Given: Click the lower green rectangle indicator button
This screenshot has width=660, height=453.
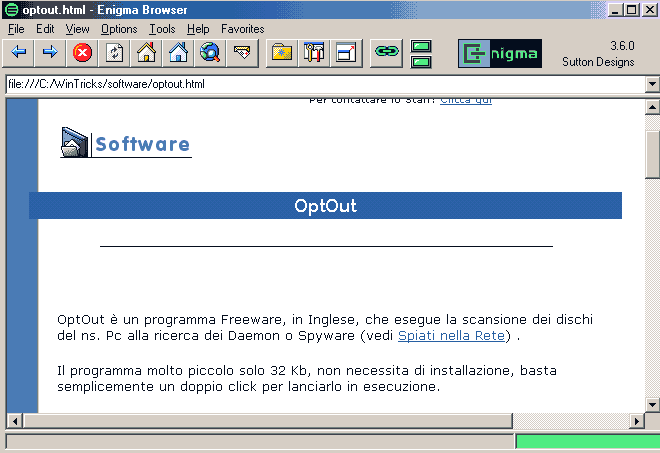Looking at the screenshot, I should (421, 62).
